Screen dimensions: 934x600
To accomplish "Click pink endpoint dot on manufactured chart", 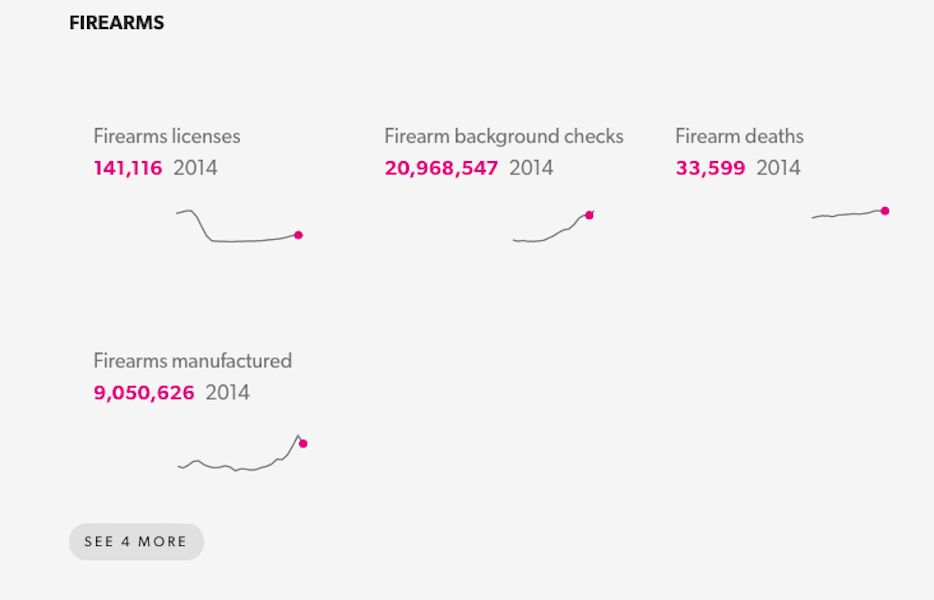I will coord(303,443).
